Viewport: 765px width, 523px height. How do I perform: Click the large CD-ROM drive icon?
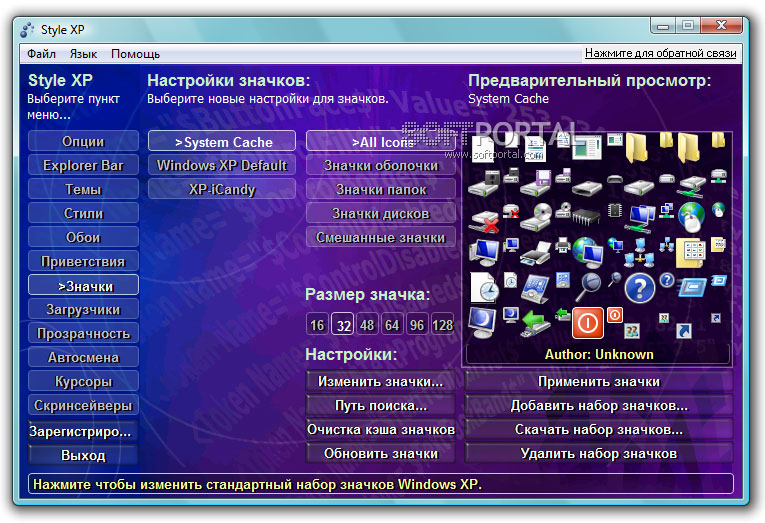pyautogui.click(x=536, y=218)
